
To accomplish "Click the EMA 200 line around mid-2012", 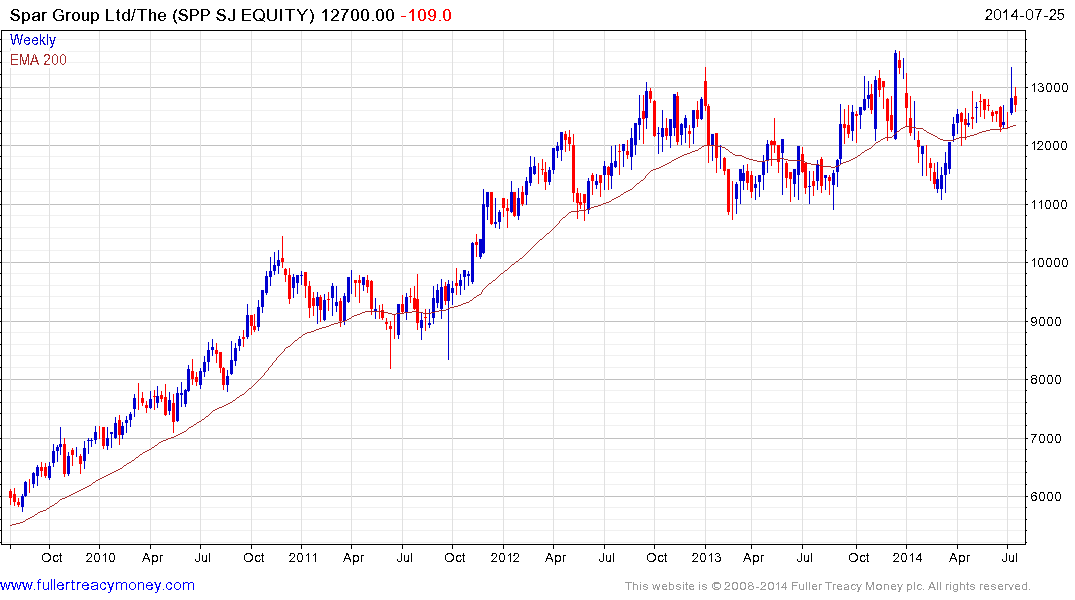I will point(605,202).
